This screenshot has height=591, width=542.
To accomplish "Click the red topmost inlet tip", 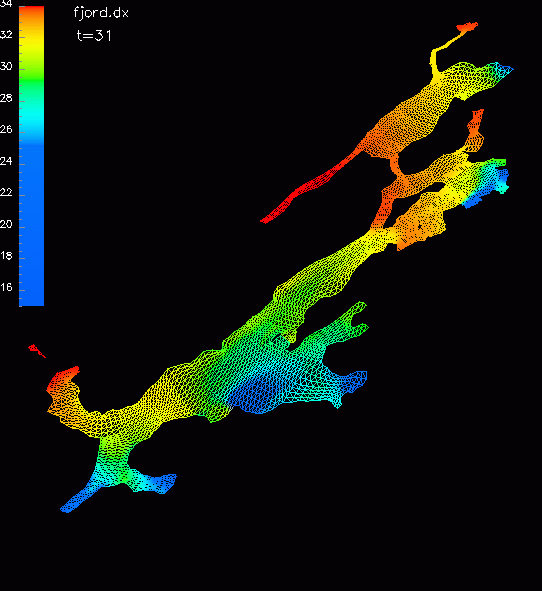I will tap(467, 27).
